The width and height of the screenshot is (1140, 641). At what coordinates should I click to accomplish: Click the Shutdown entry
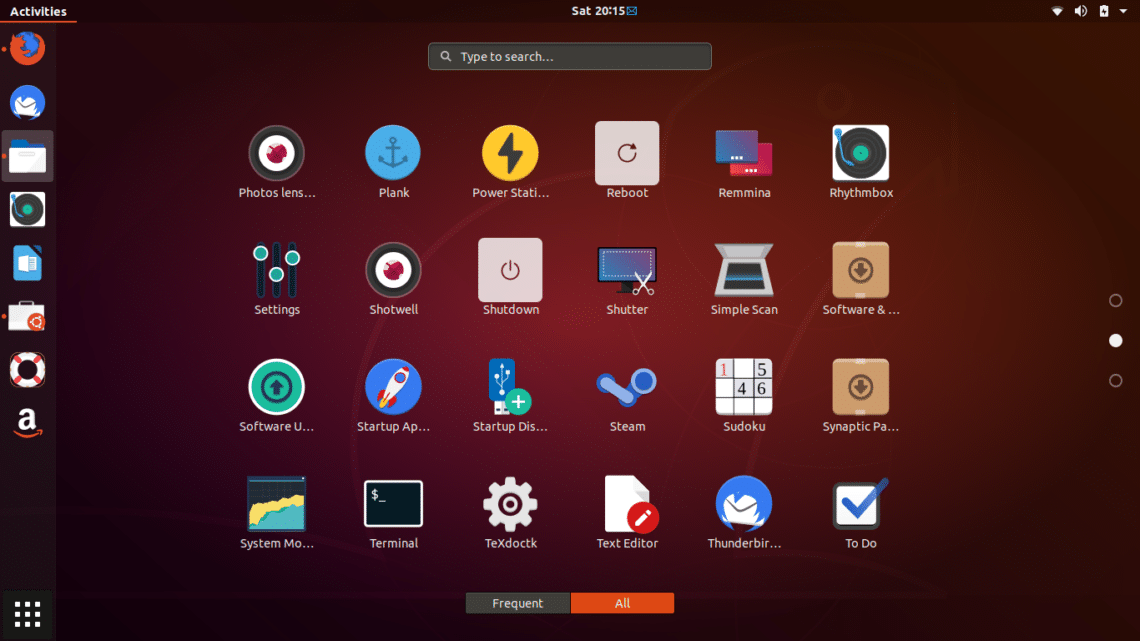click(510, 270)
